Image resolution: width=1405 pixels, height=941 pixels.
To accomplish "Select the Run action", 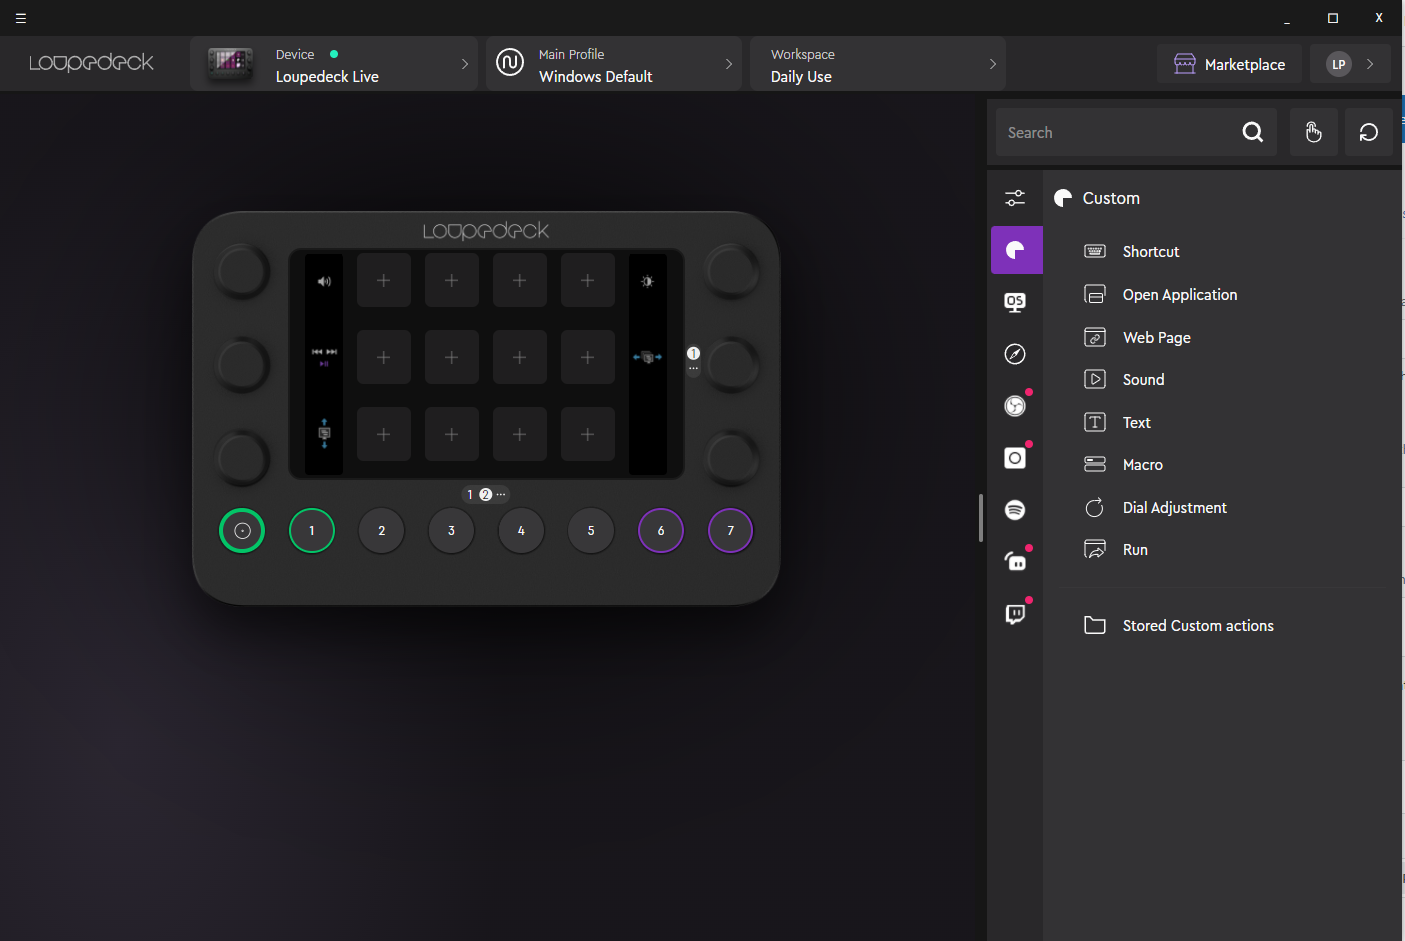I will click(x=1135, y=550).
